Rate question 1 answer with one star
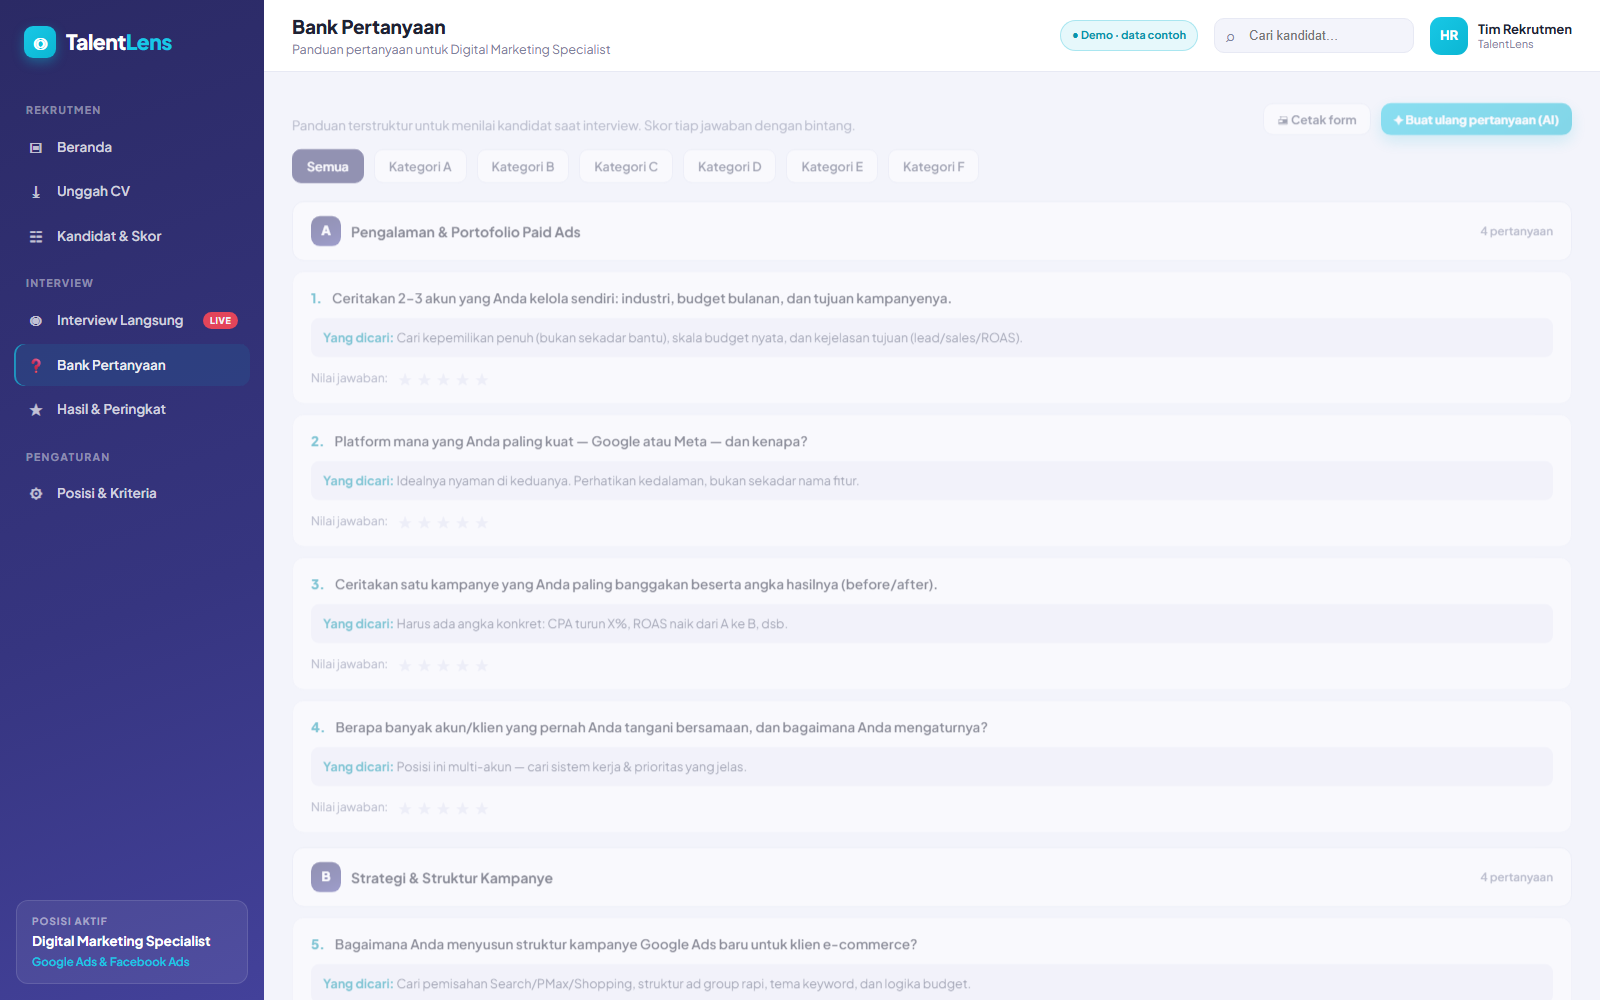This screenshot has width=1600, height=1000. (x=405, y=379)
